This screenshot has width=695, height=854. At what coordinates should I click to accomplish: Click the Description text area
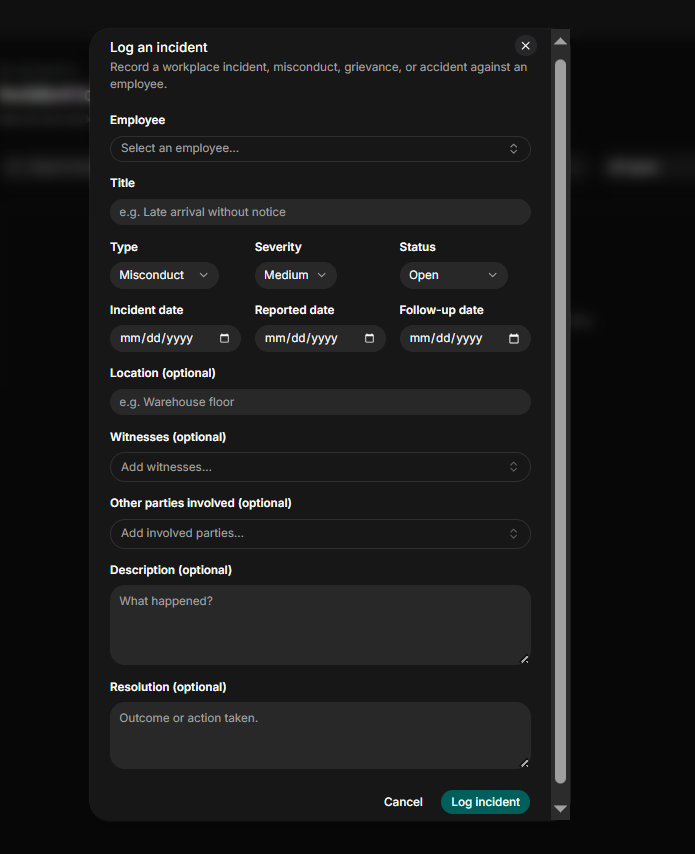click(x=320, y=625)
